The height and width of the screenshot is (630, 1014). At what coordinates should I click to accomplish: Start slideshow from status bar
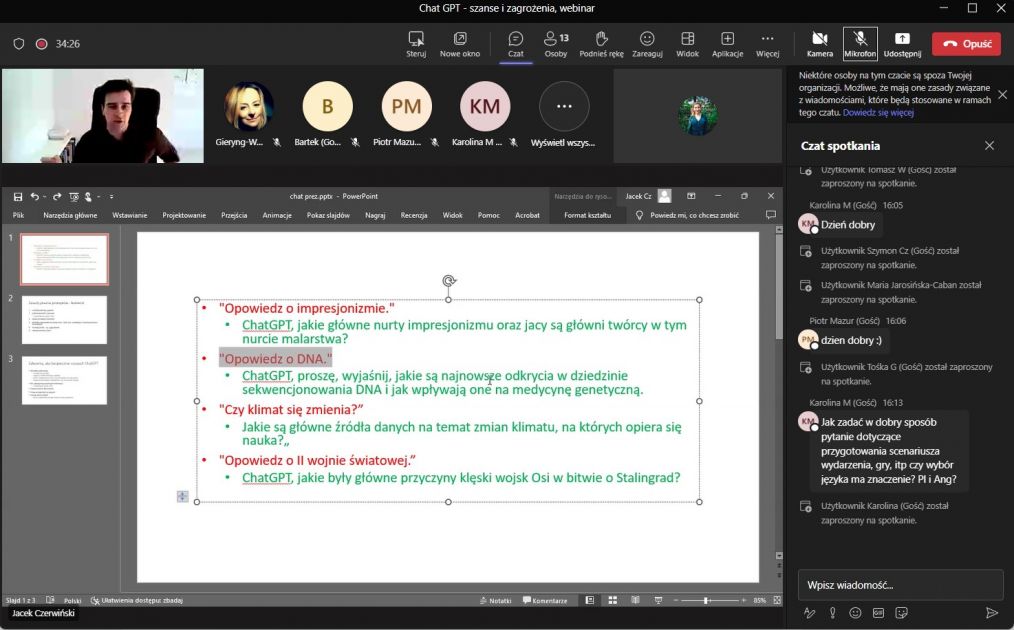click(x=658, y=600)
